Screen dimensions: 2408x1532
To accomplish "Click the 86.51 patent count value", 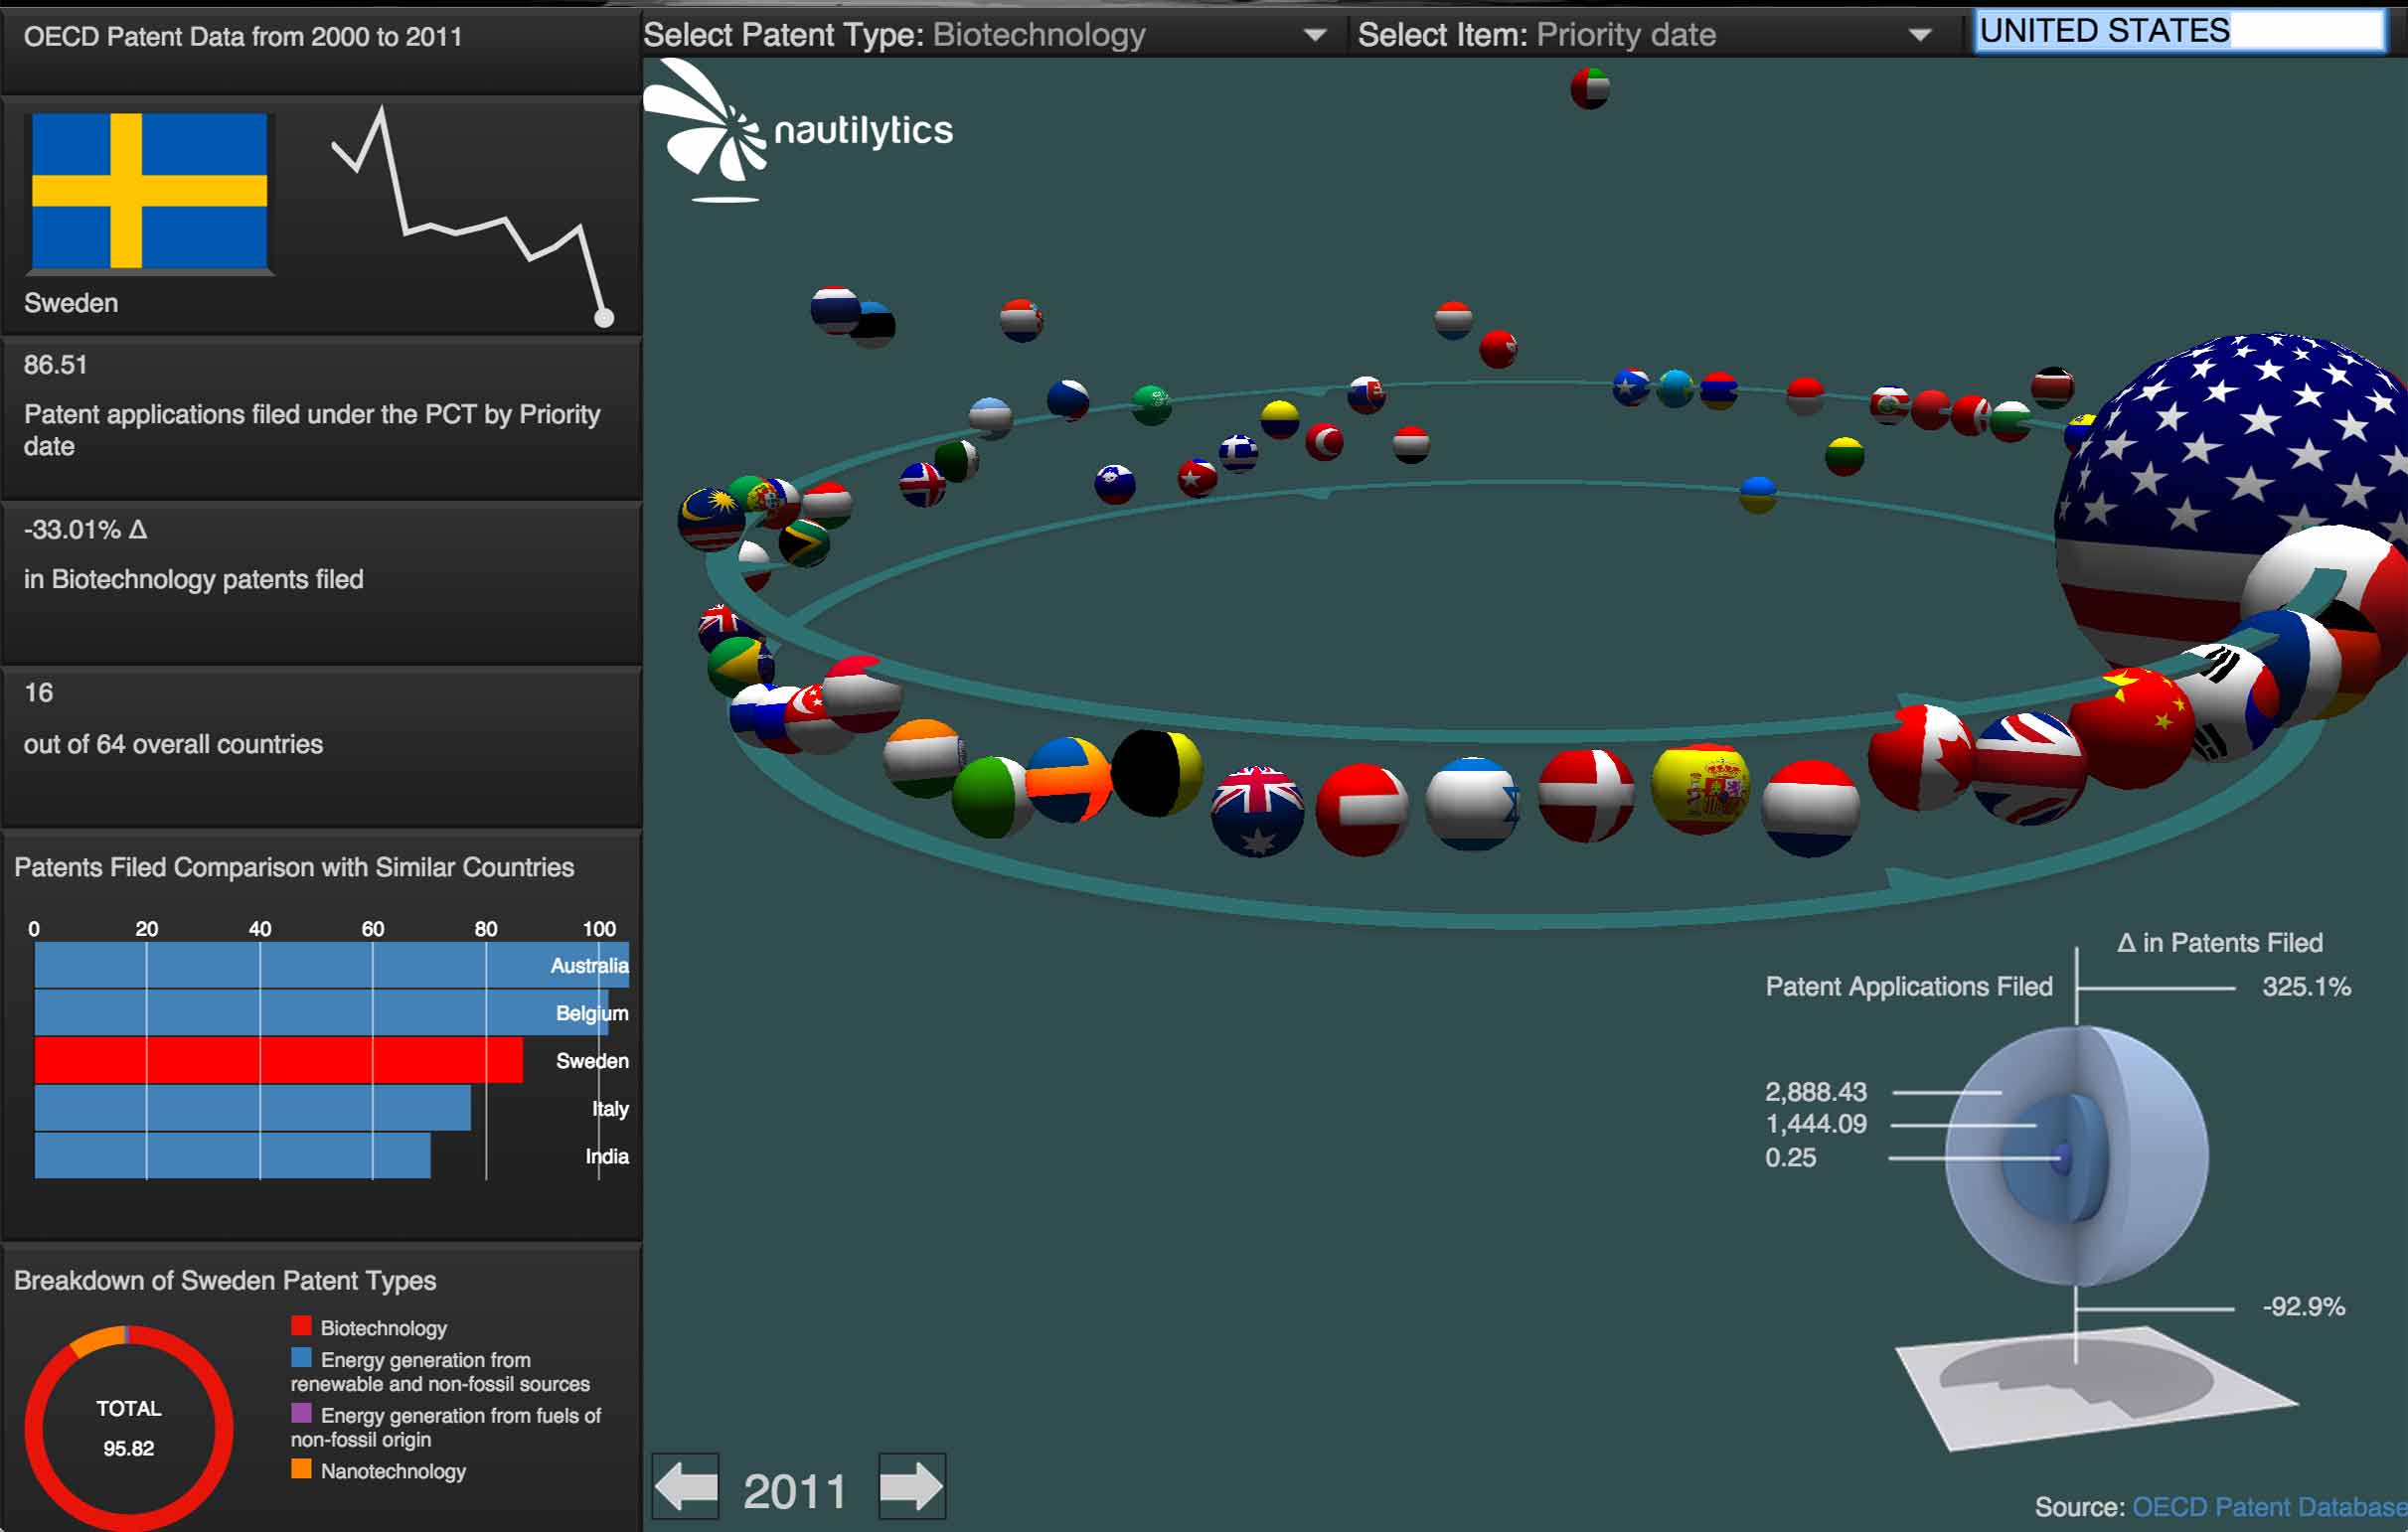I will (56, 365).
